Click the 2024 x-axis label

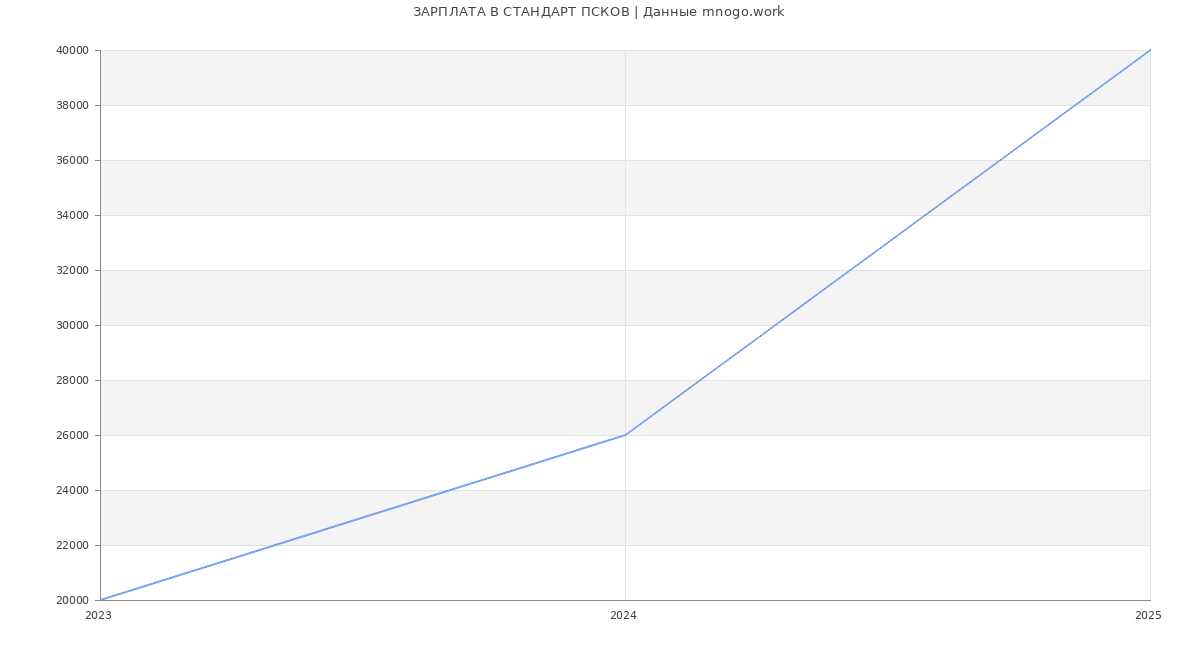pyautogui.click(x=623, y=616)
